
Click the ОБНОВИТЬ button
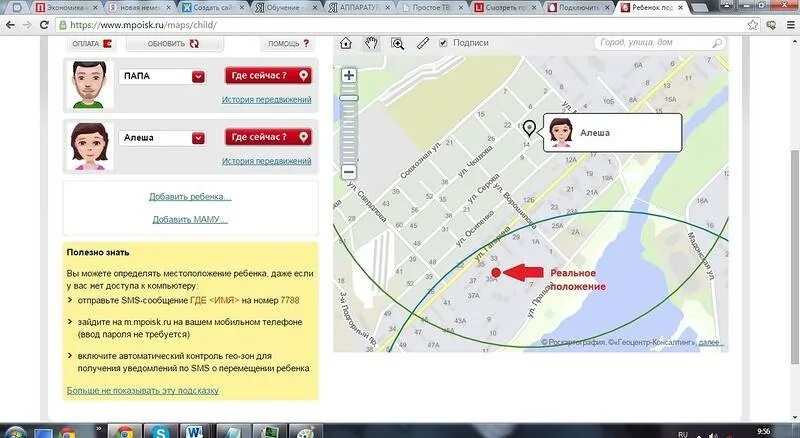pyautogui.click(x=174, y=44)
